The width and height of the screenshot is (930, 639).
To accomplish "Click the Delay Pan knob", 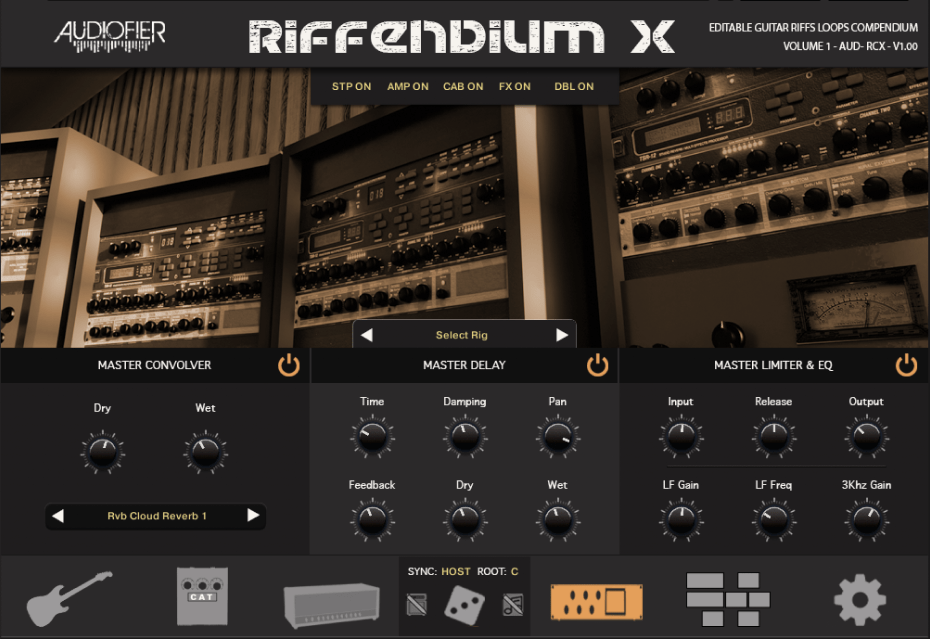I will [x=558, y=437].
